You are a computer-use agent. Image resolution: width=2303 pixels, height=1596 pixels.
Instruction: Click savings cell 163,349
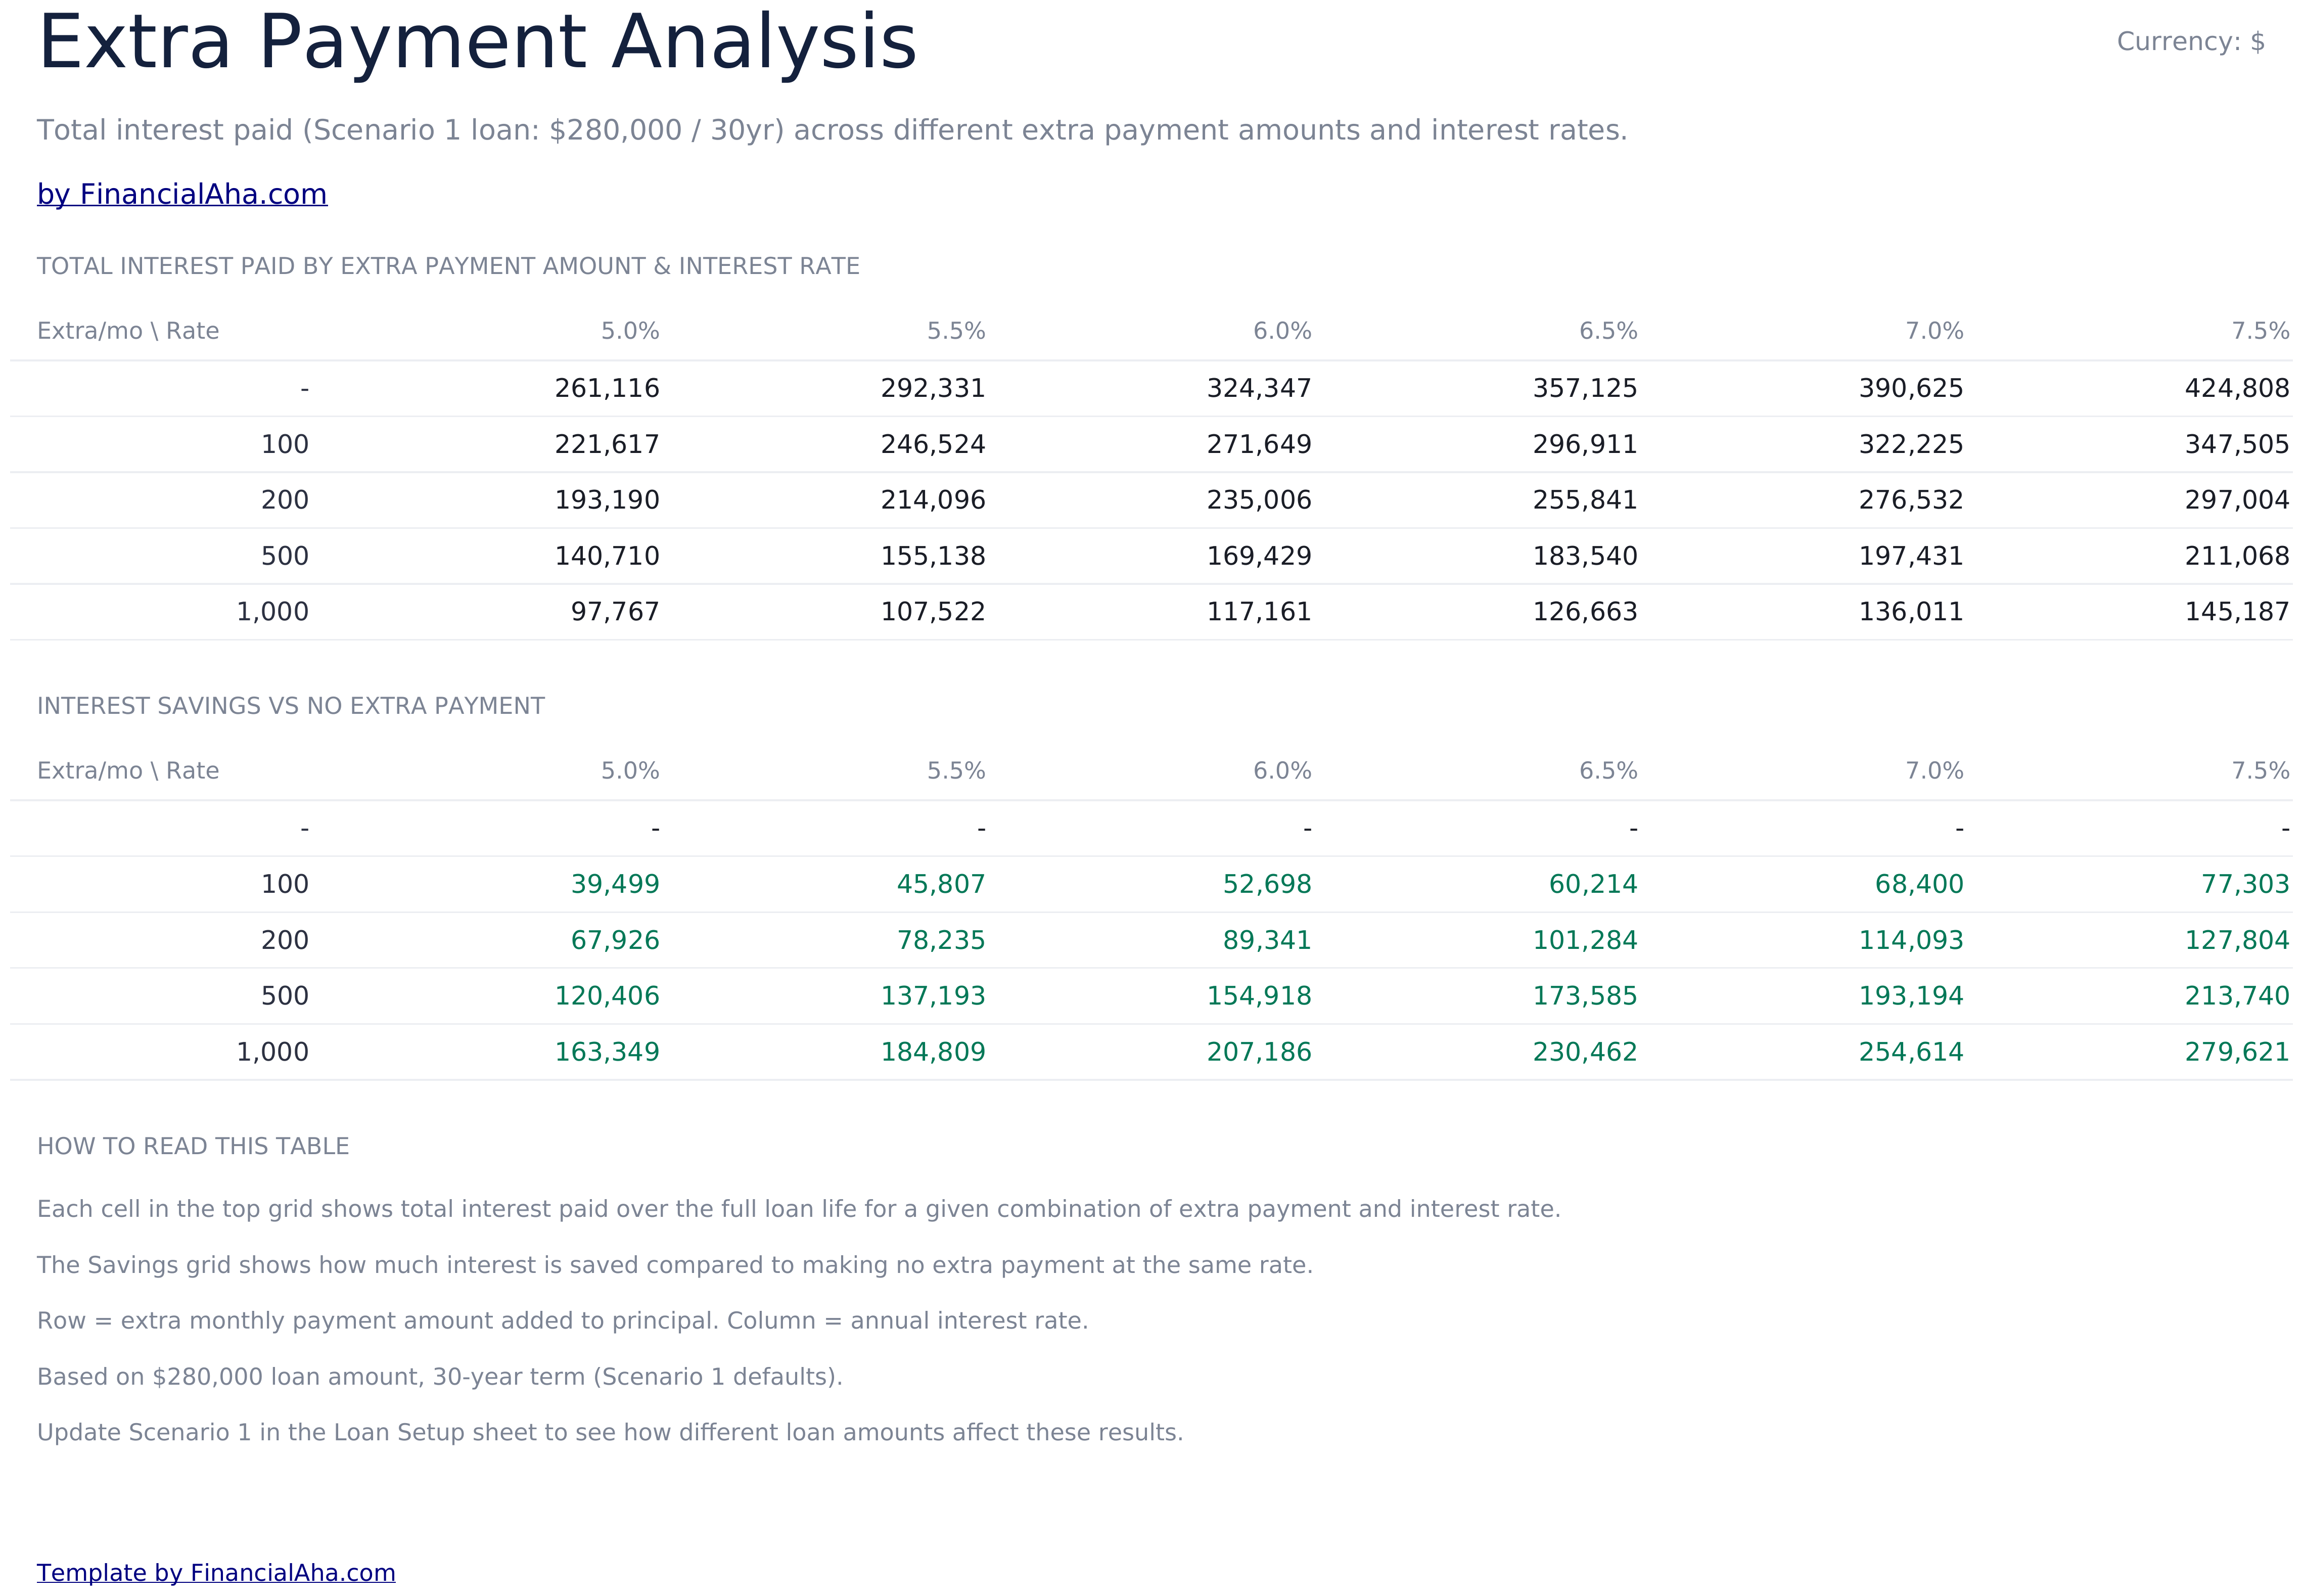607,1052
